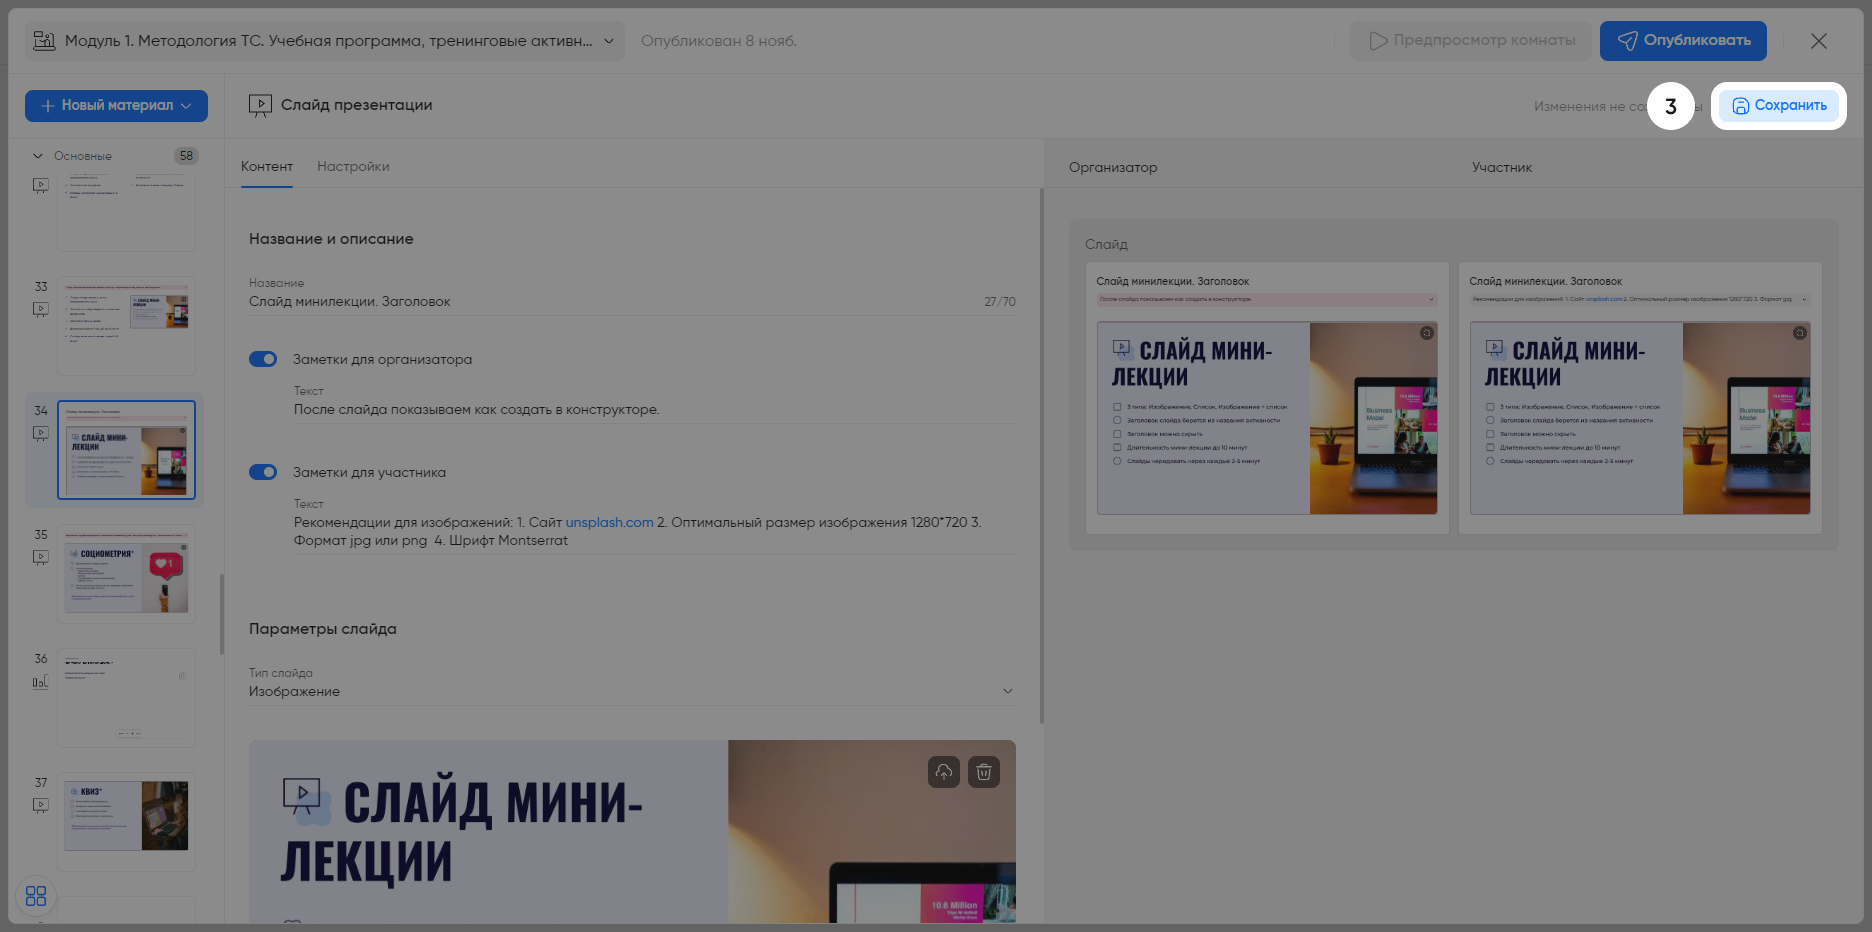The image size is (1872, 932).
Task: Toggle 'Заметки для организатора' switch
Action: 263,359
